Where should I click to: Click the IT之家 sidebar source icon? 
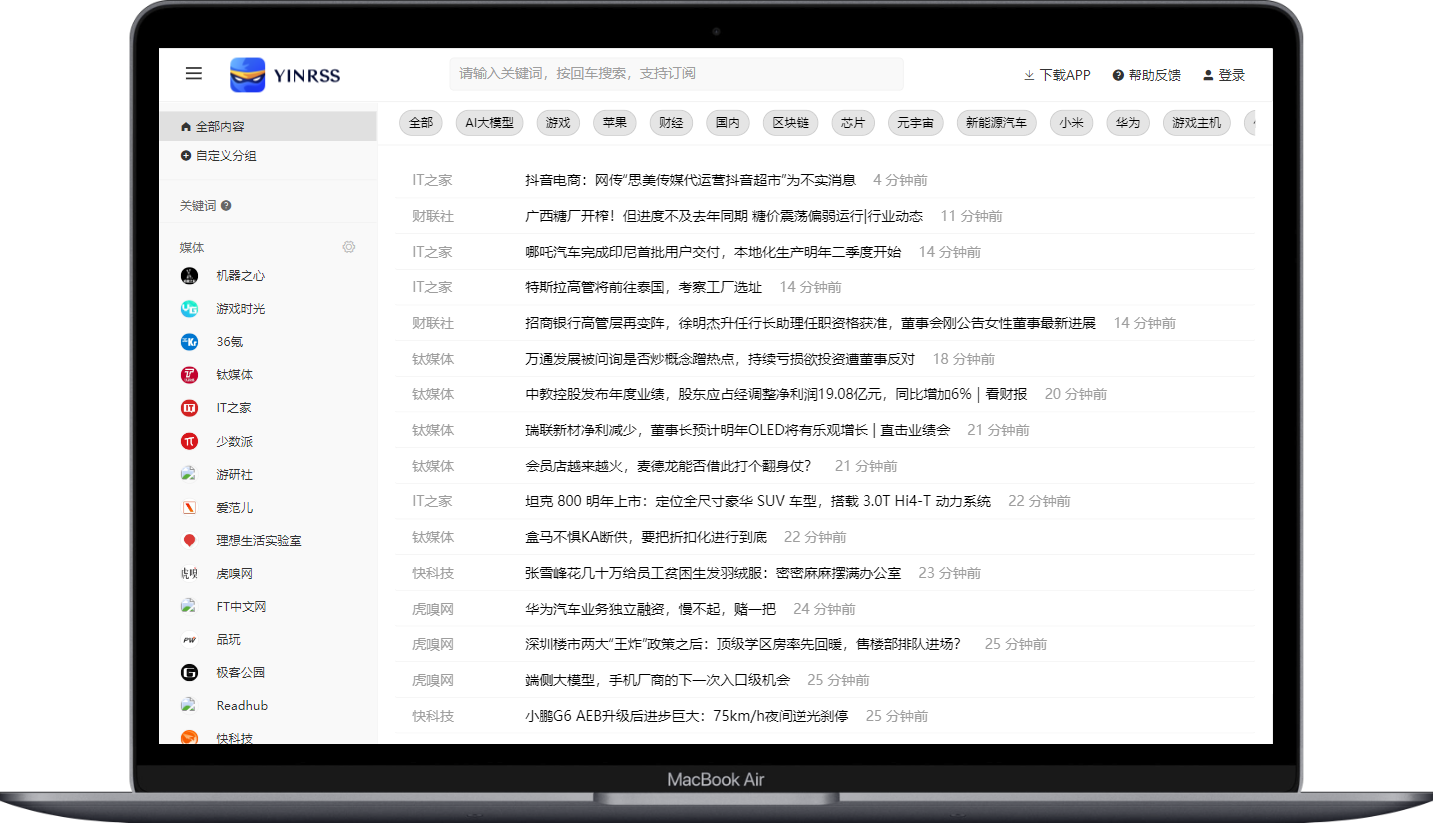click(189, 408)
